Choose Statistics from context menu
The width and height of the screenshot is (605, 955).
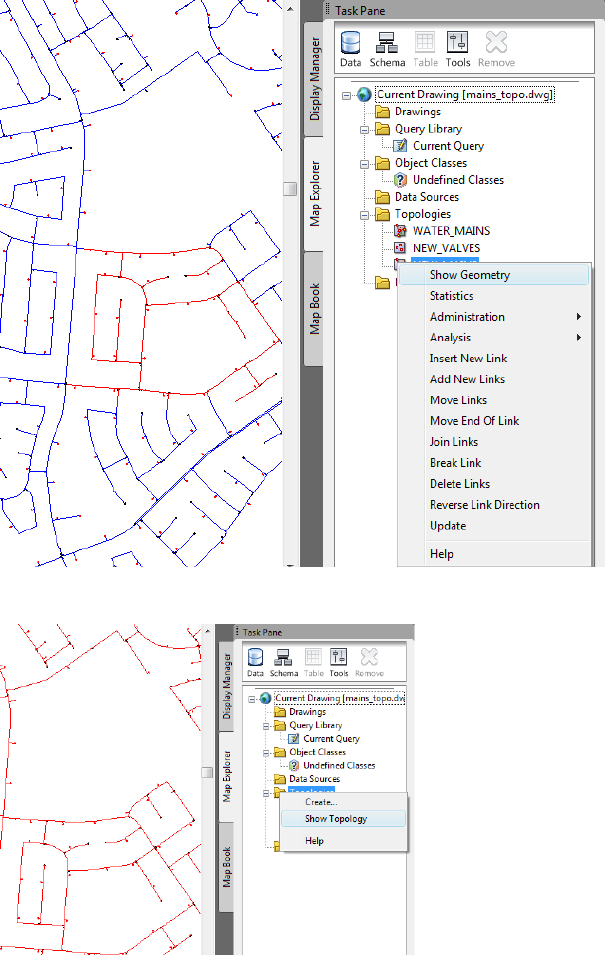pos(494,295)
